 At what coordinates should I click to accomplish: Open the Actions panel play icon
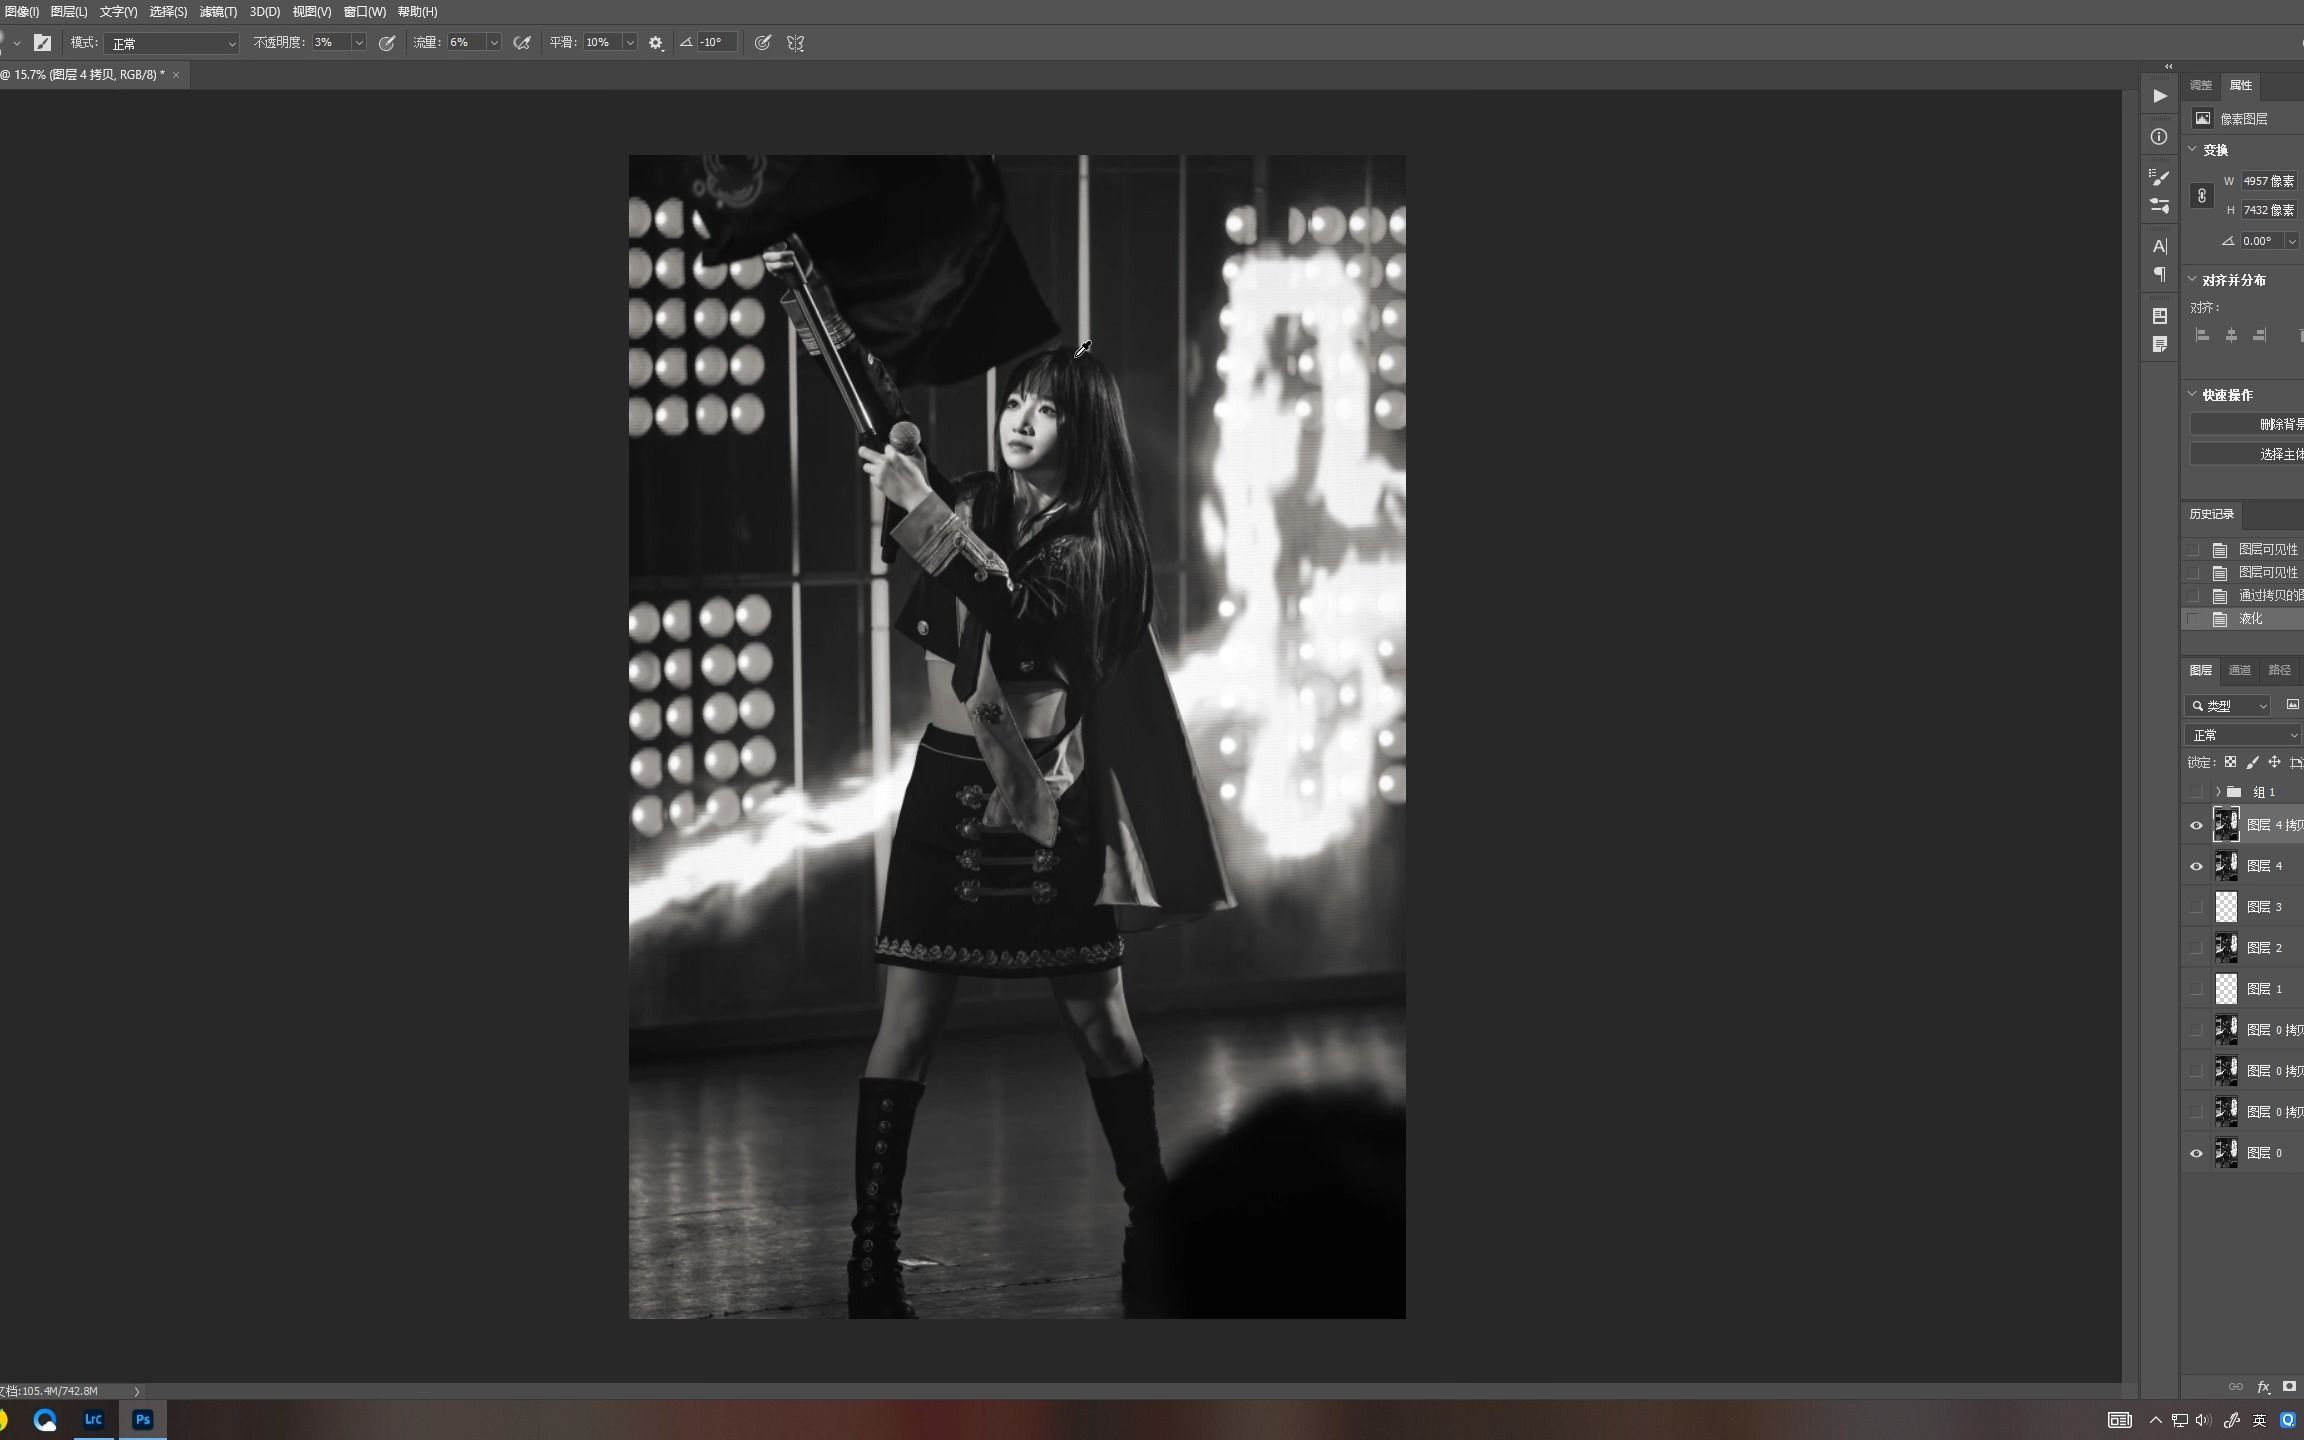pyautogui.click(x=2160, y=96)
